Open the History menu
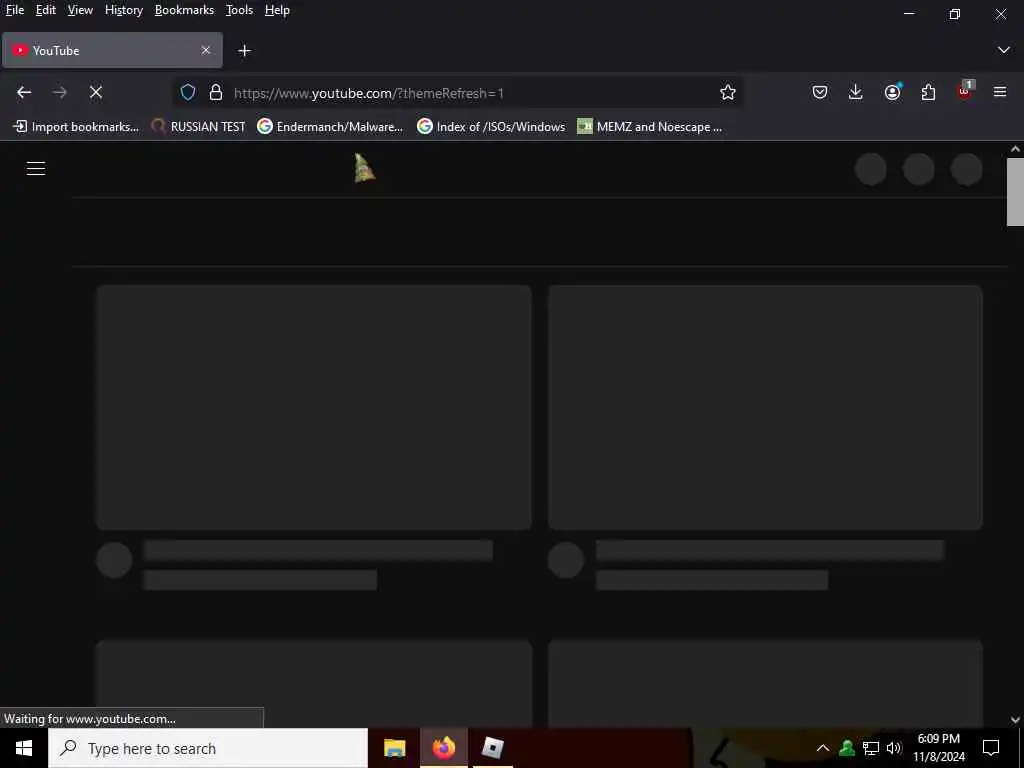The image size is (1024, 768). 123,10
